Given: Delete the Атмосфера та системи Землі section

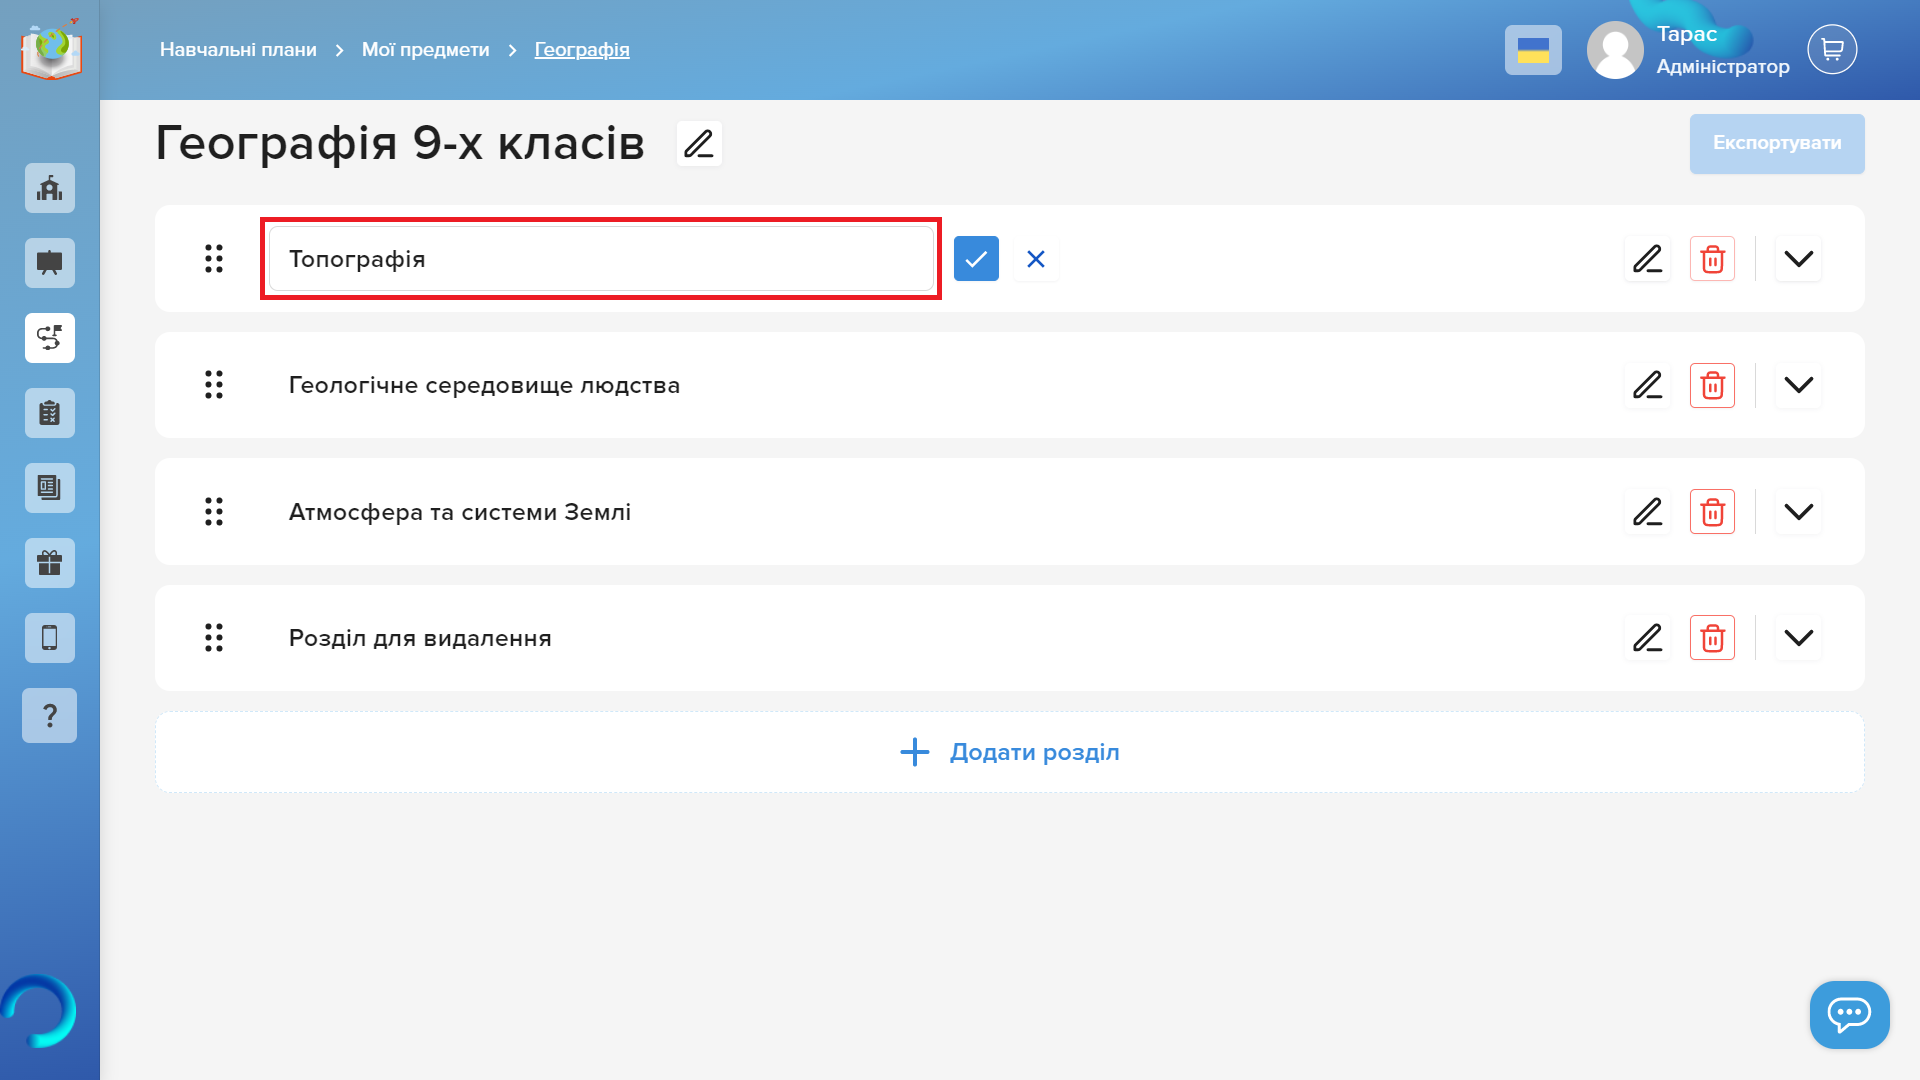Looking at the screenshot, I should [1712, 512].
